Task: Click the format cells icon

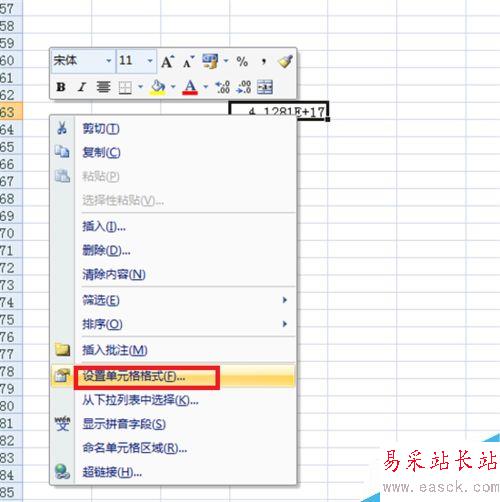Action: tap(62, 376)
